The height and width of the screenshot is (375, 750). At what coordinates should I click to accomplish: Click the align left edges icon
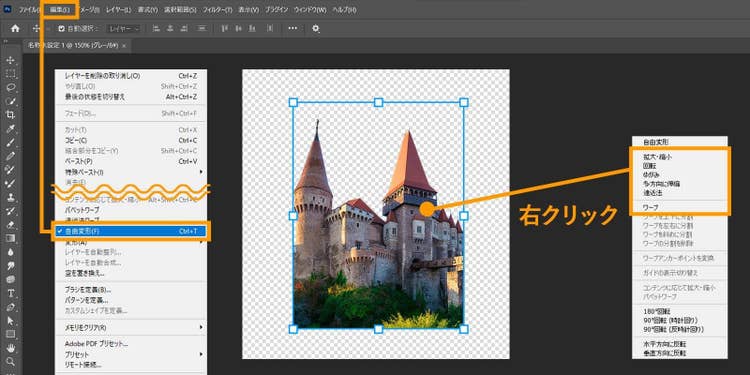click(156, 28)
